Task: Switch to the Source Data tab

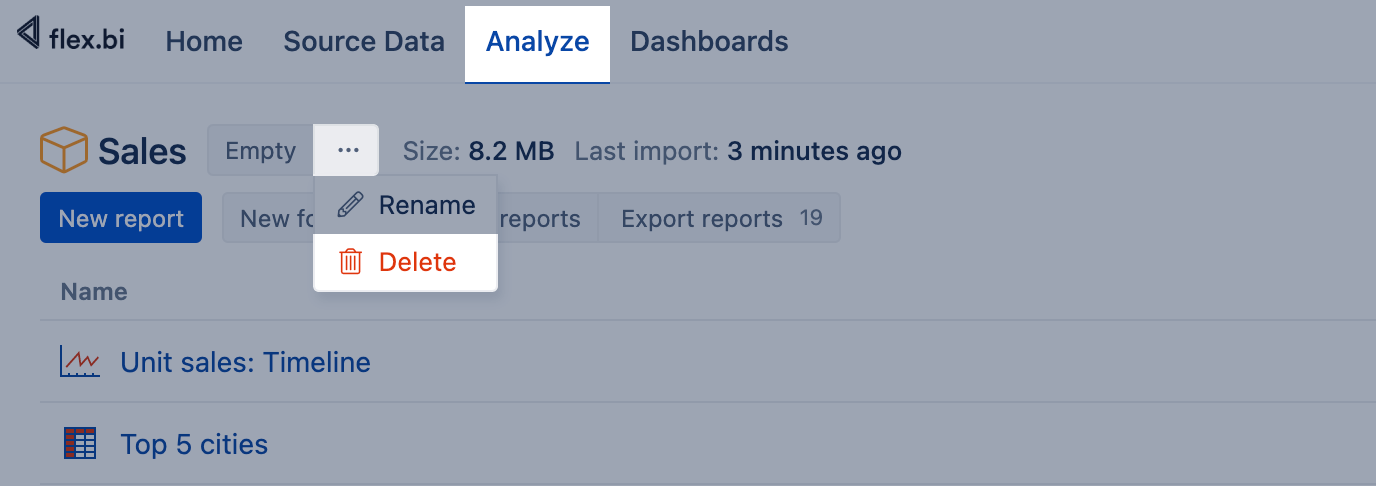Action: (x=364, y=42)
